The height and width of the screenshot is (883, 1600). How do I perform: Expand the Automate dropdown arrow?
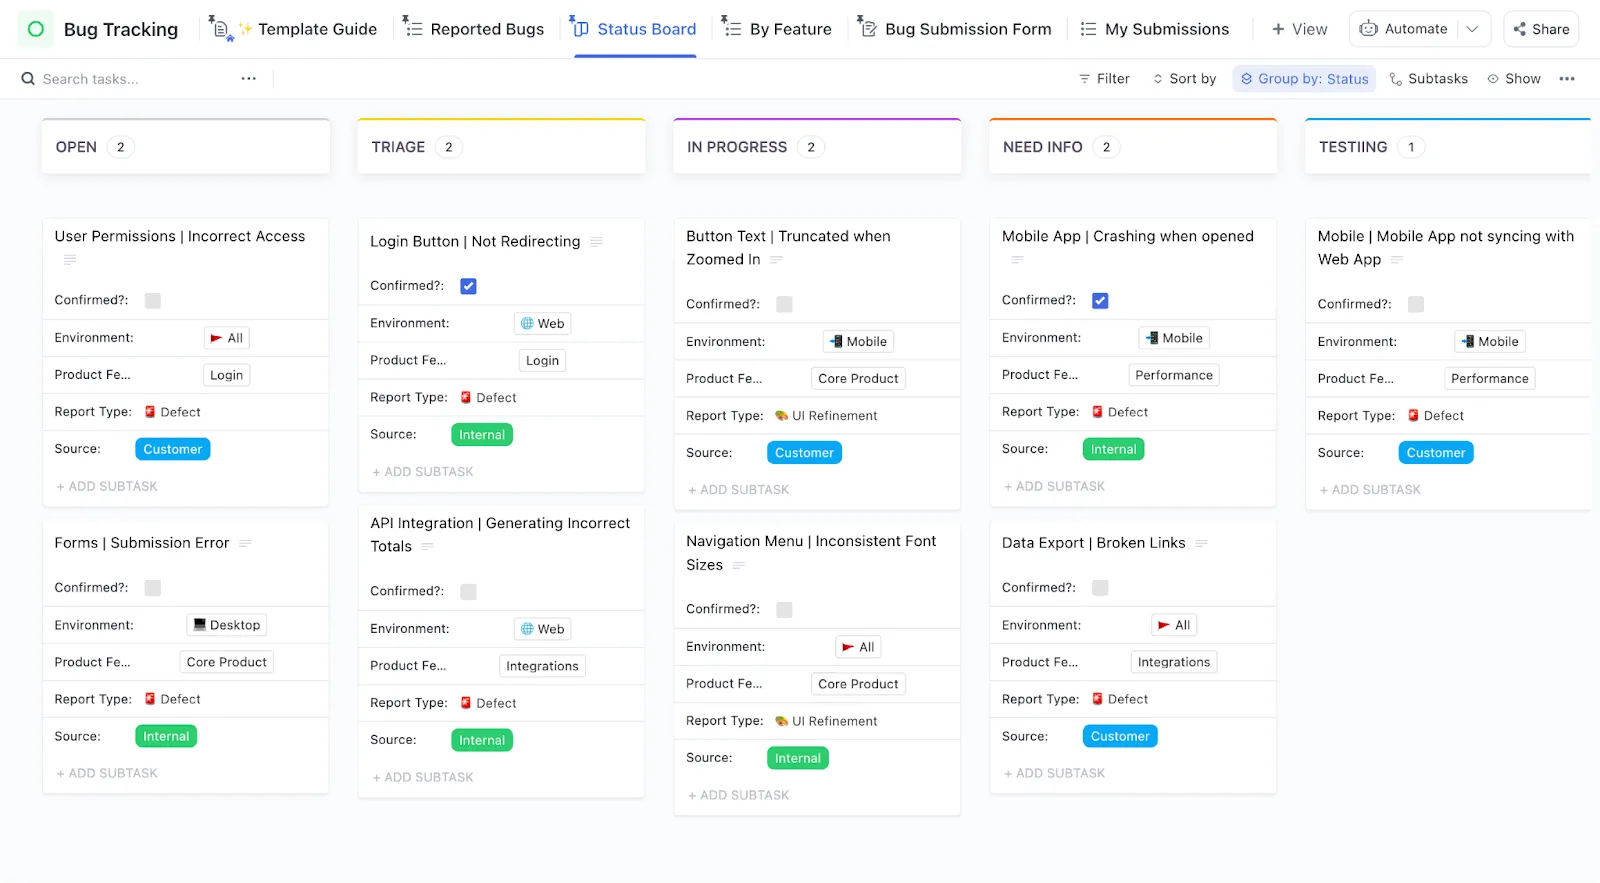click(x=1472, y=29)
